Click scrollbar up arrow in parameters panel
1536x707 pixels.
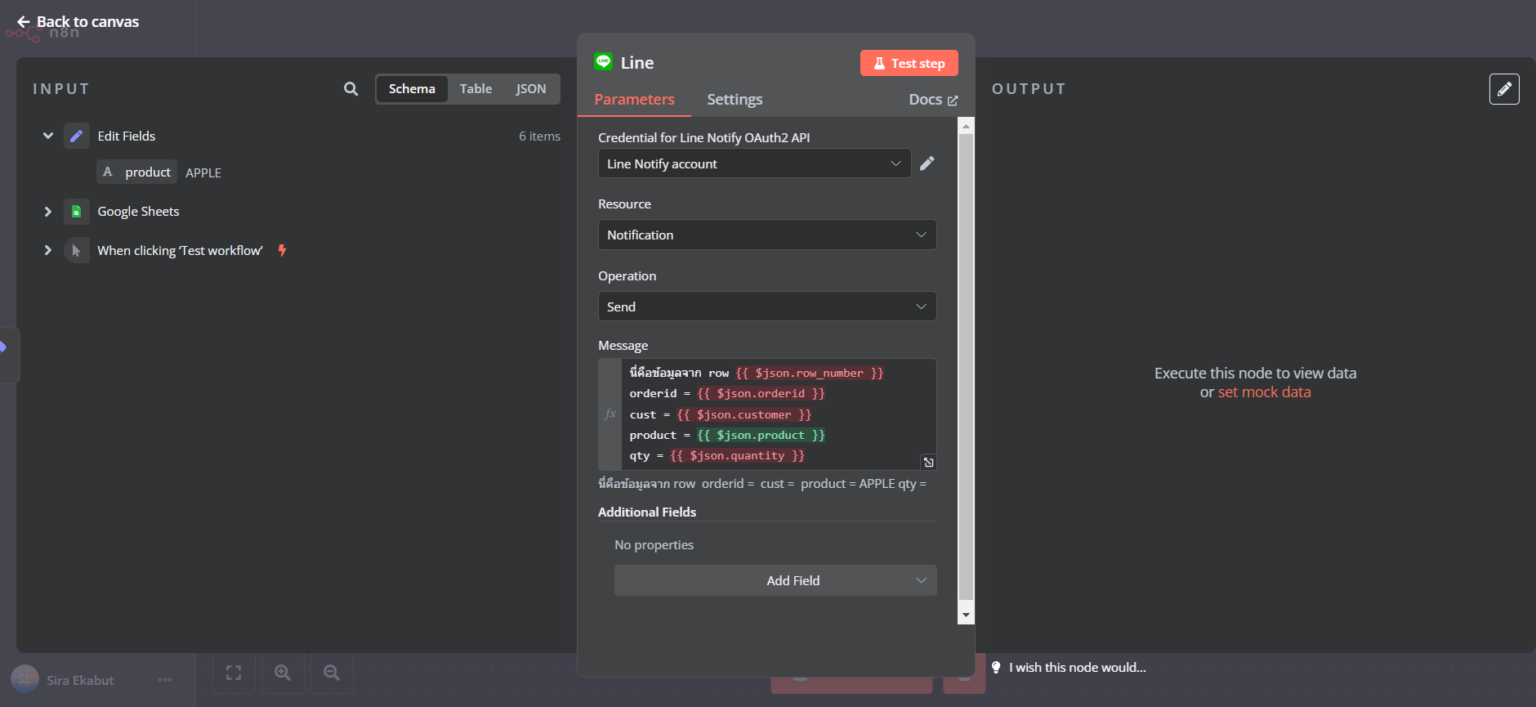966,125
